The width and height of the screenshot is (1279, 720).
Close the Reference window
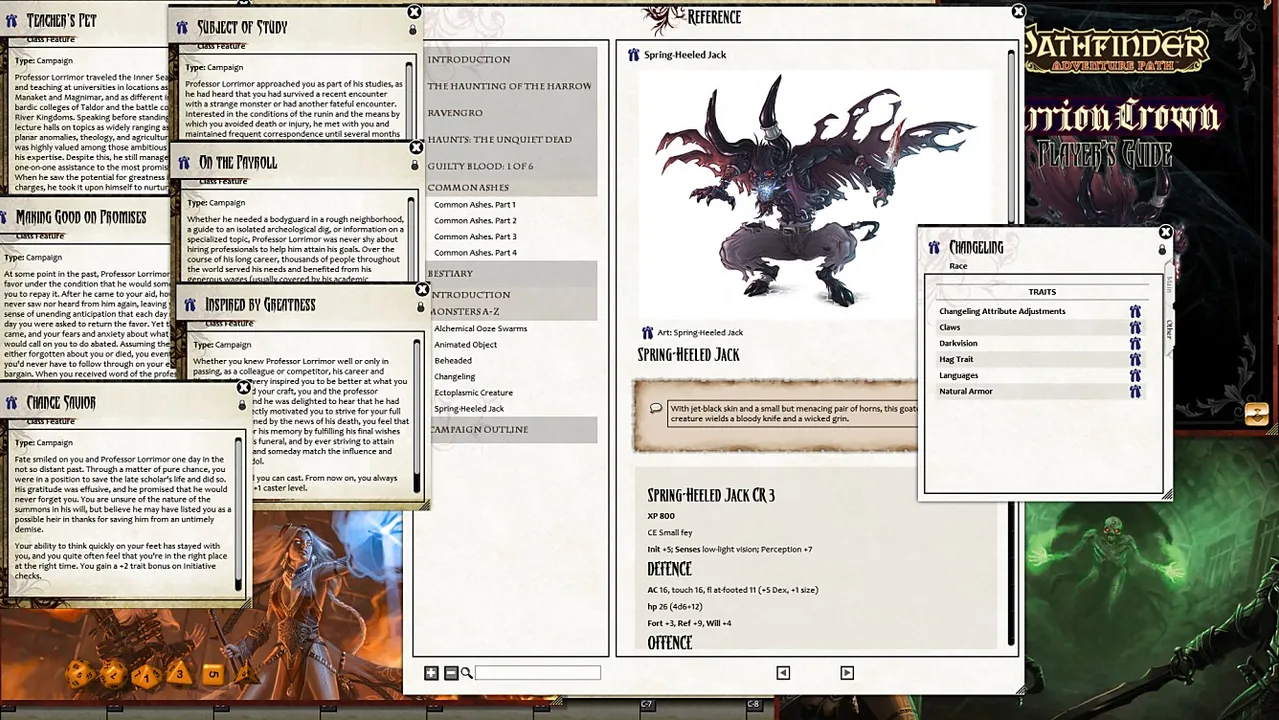[1018, 12]
